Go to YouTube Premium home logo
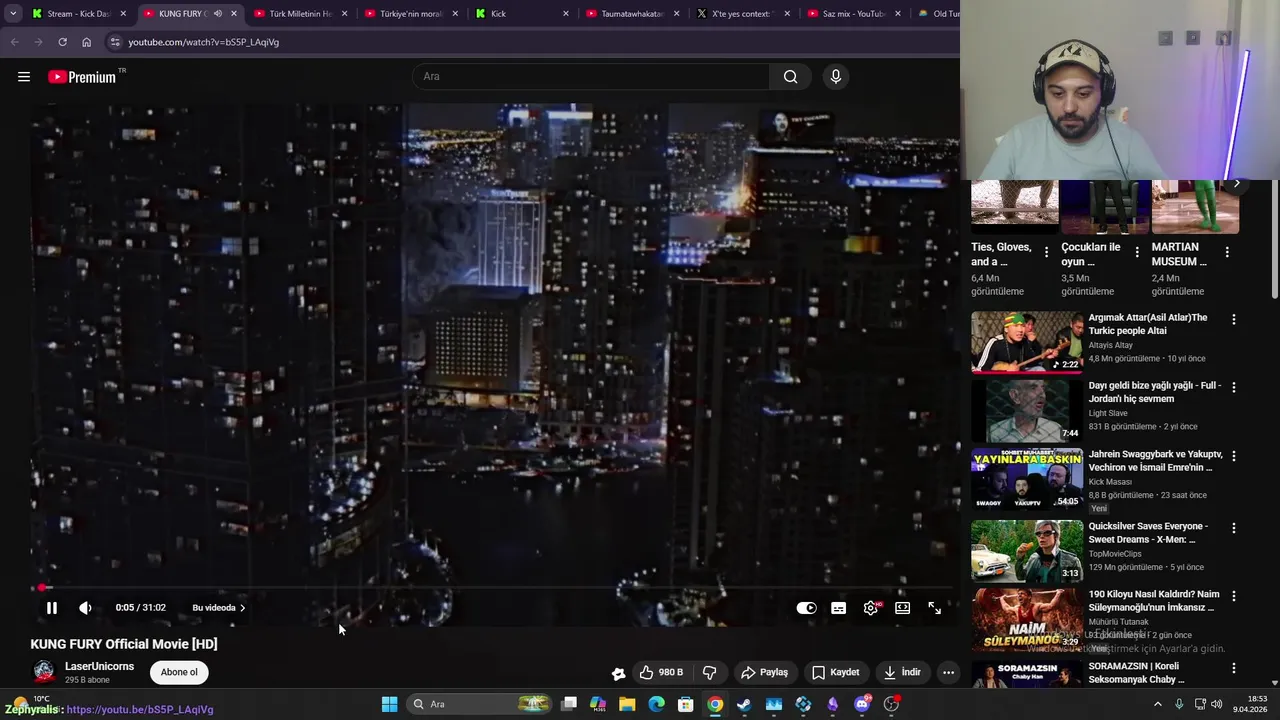 82,77
